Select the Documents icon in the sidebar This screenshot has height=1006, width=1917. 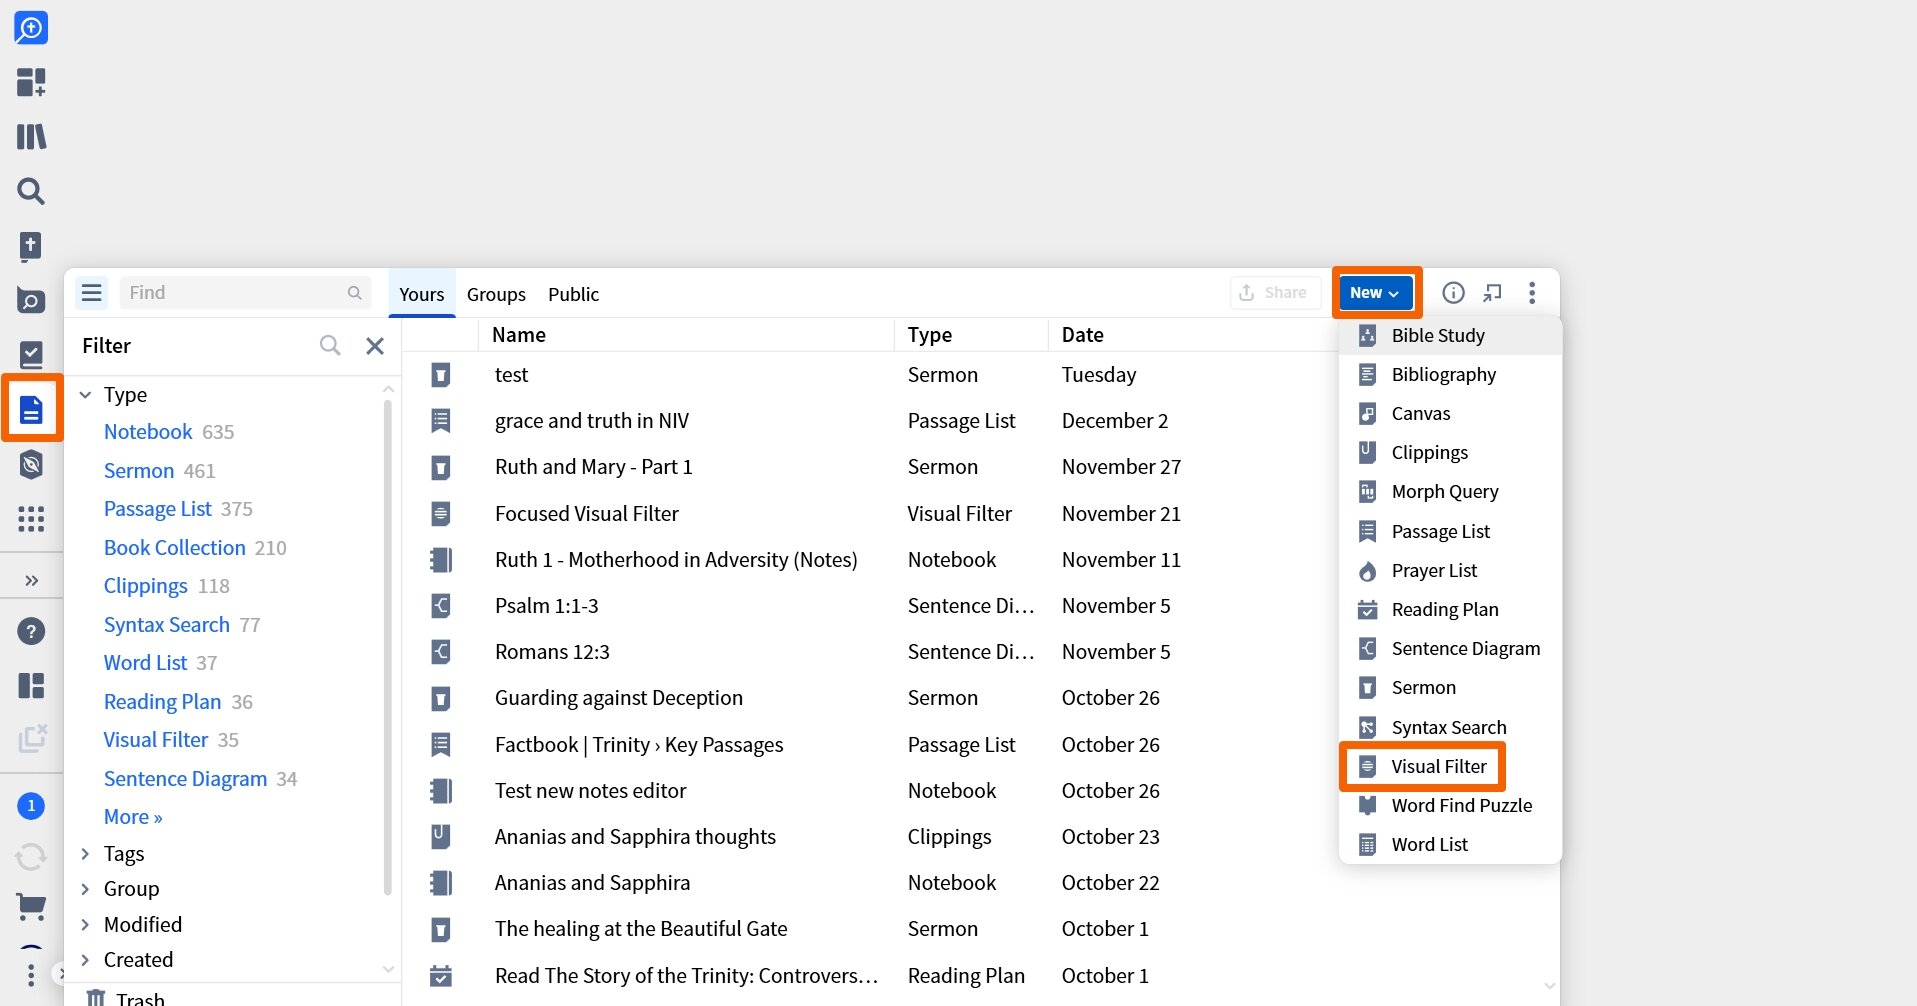(31, 409)
